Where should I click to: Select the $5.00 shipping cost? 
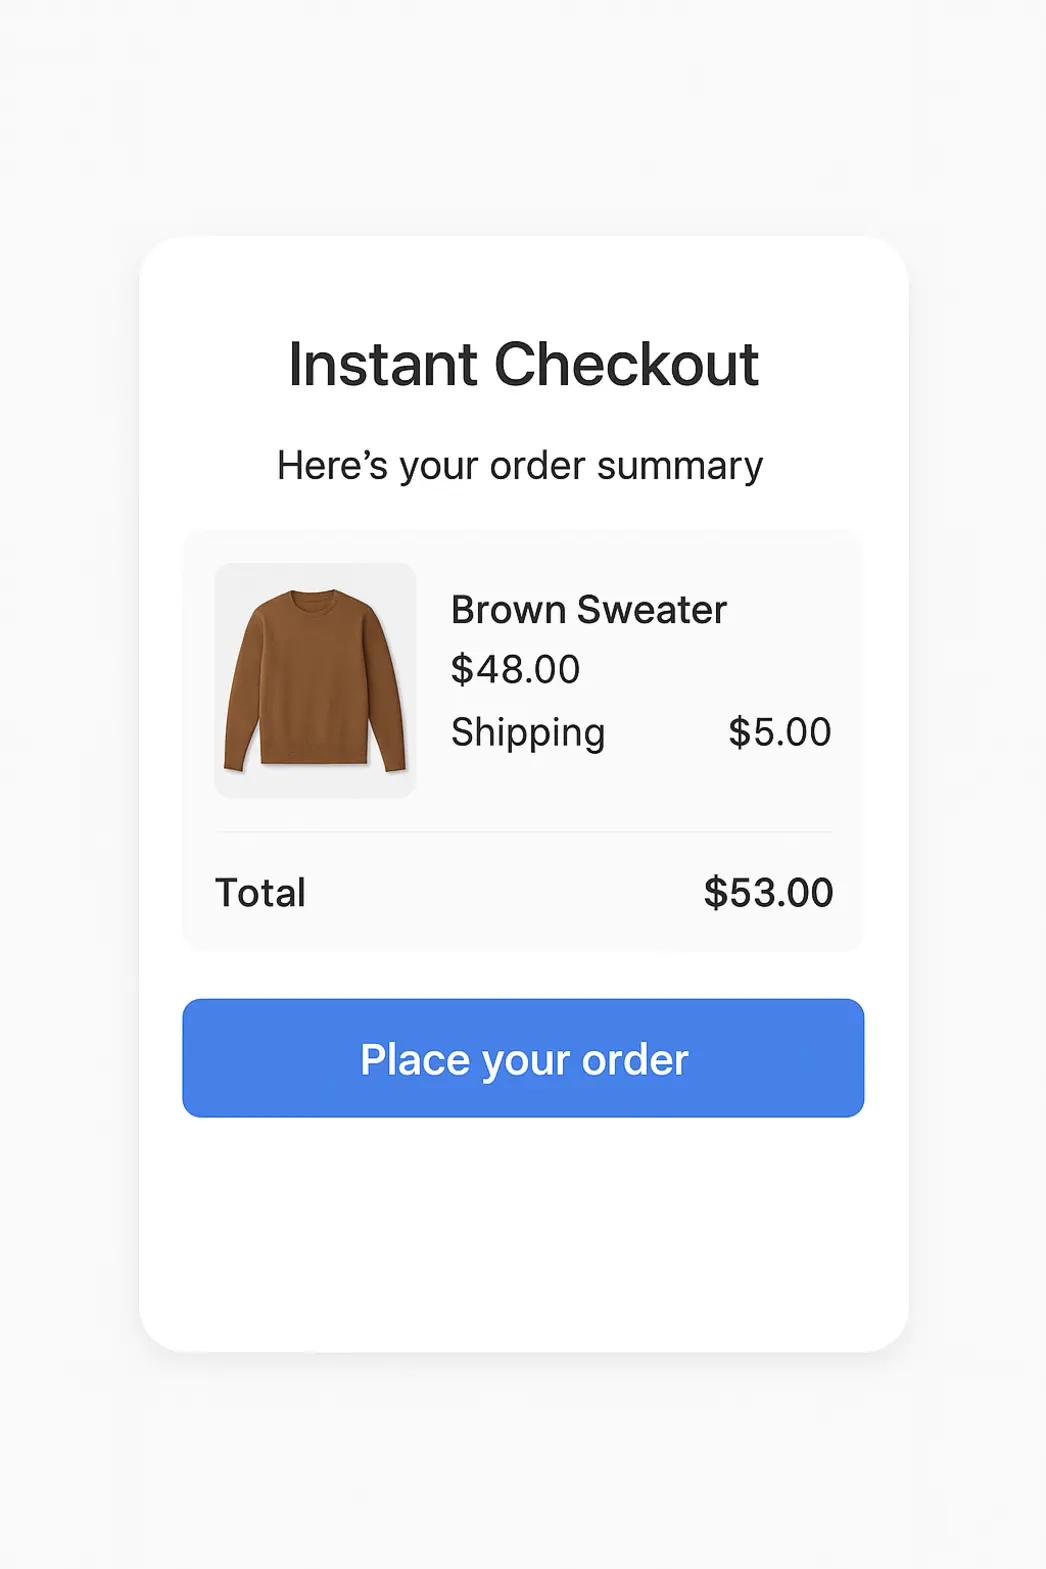coord(779,733)
